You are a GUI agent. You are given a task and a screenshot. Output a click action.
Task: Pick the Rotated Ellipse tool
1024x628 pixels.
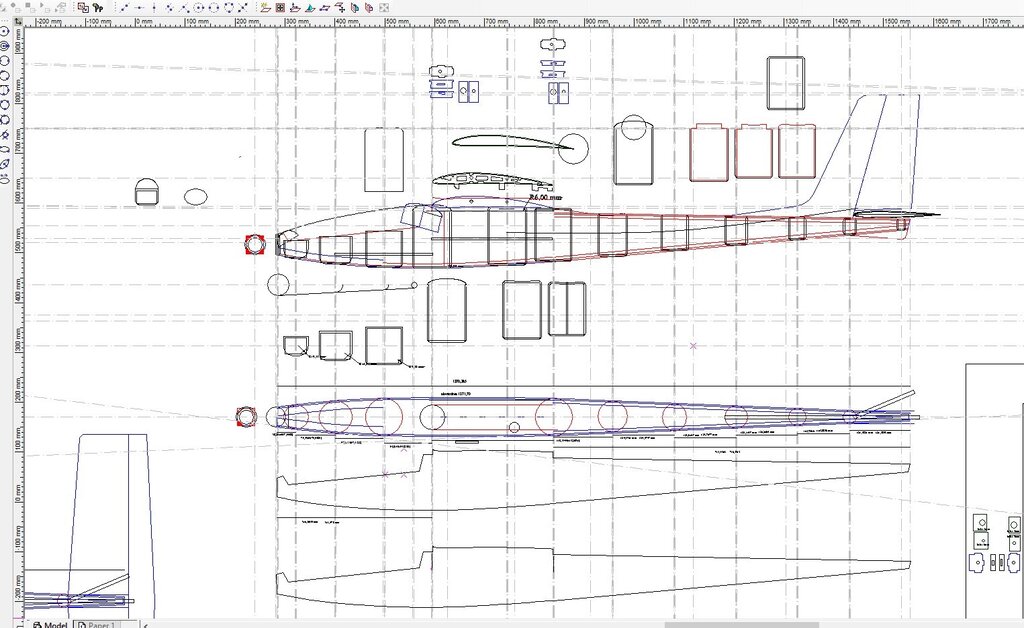click(5, 163)
